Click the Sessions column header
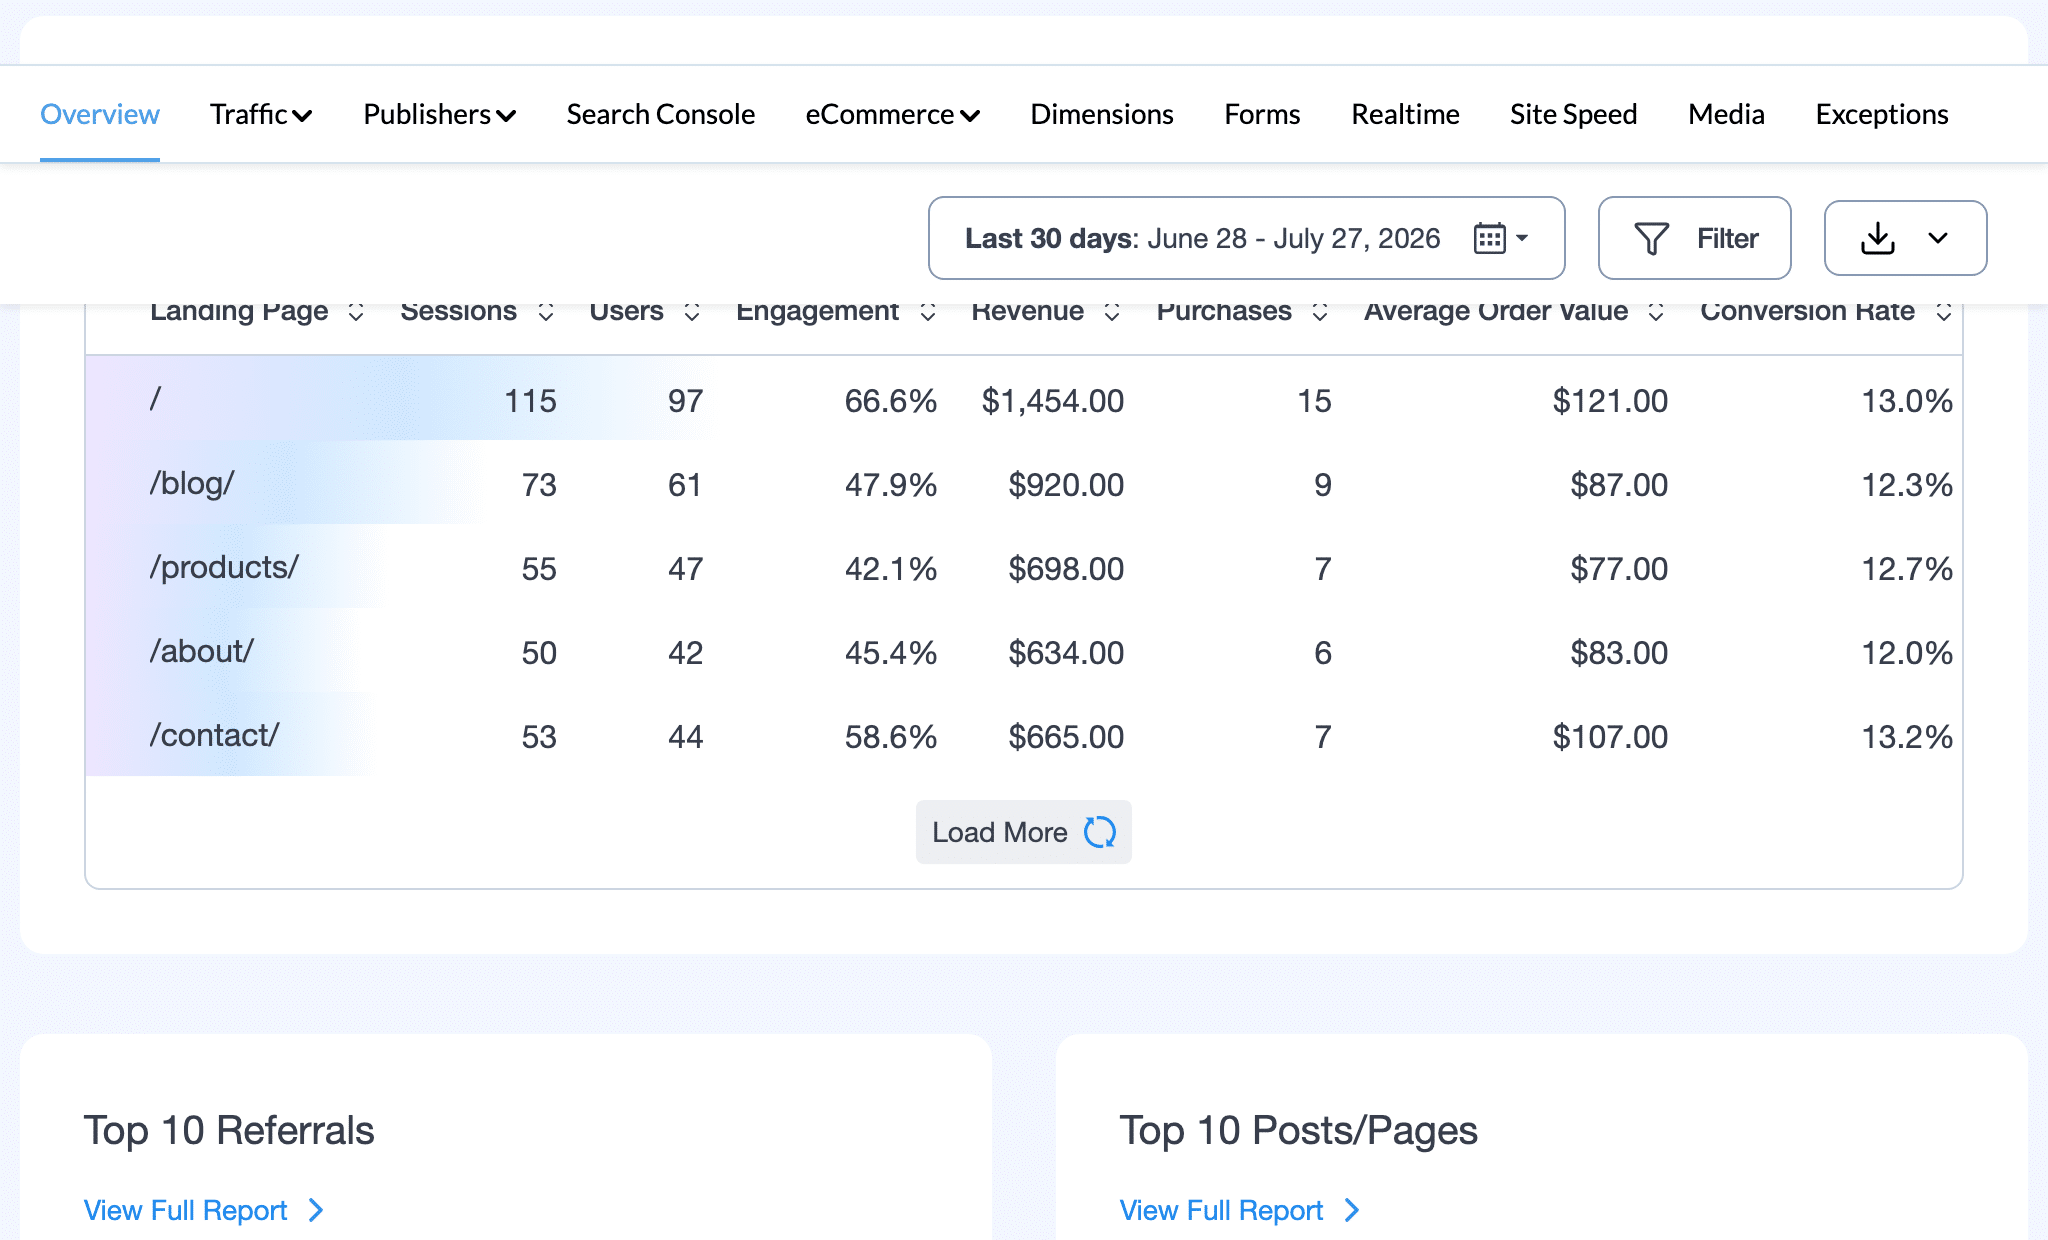Image resolution: width=2048 pixels, height=1240 pixels. click(x=459, y=311)
